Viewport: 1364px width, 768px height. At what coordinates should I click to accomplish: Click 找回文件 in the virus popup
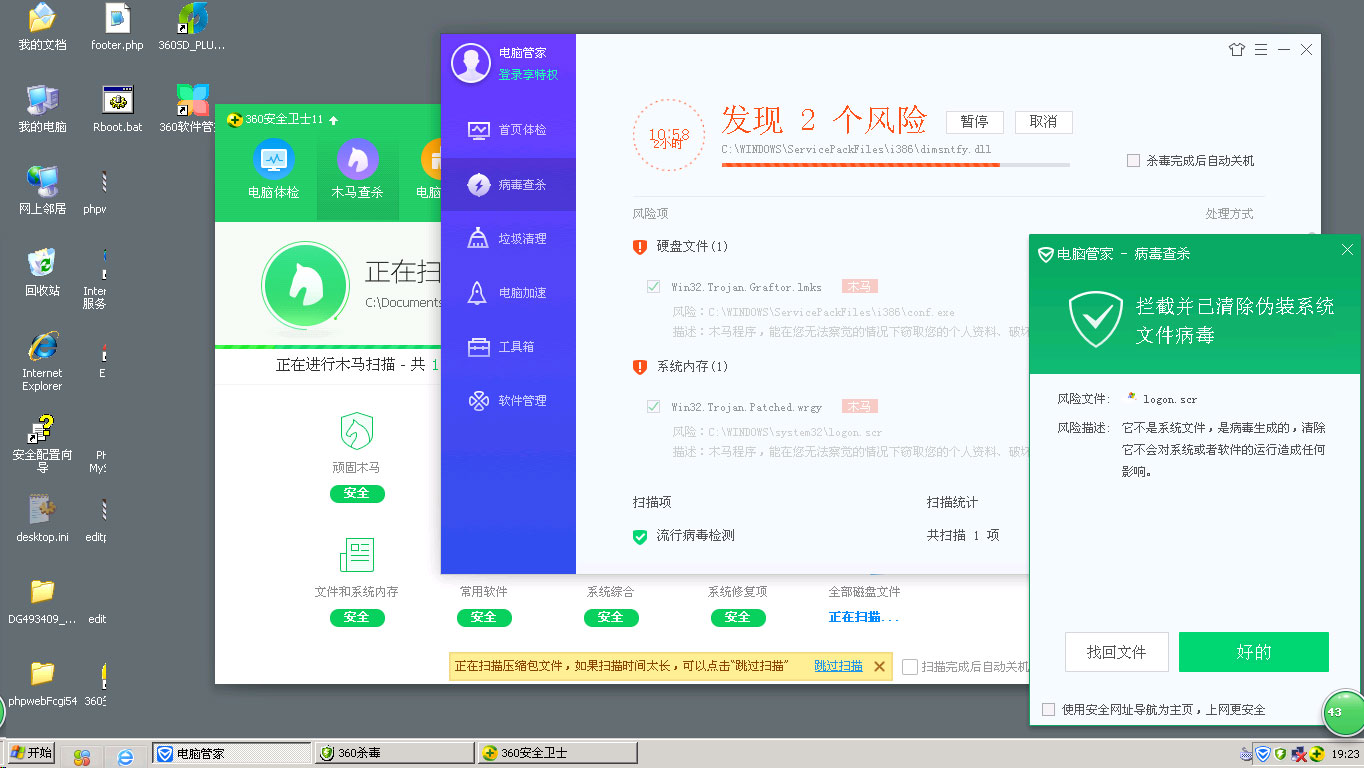[1117, 652]
